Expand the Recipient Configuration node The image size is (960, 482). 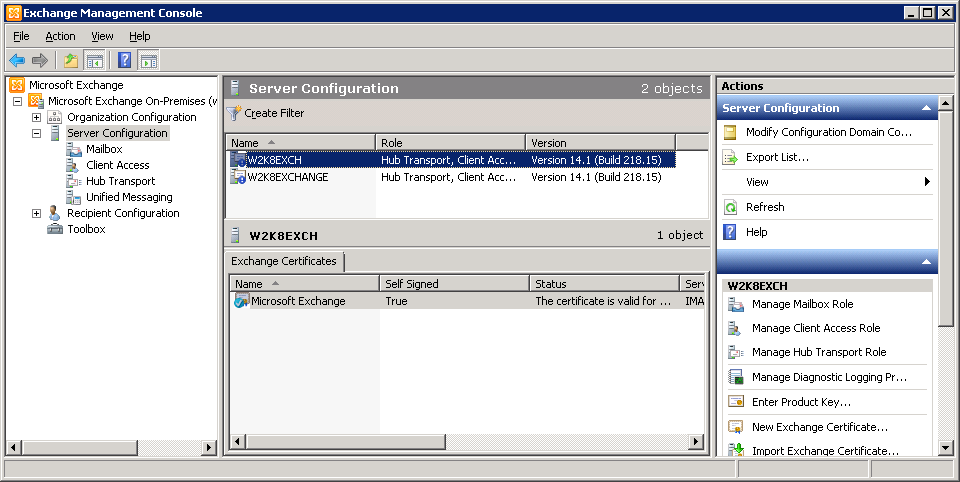[x=36, y=213]
